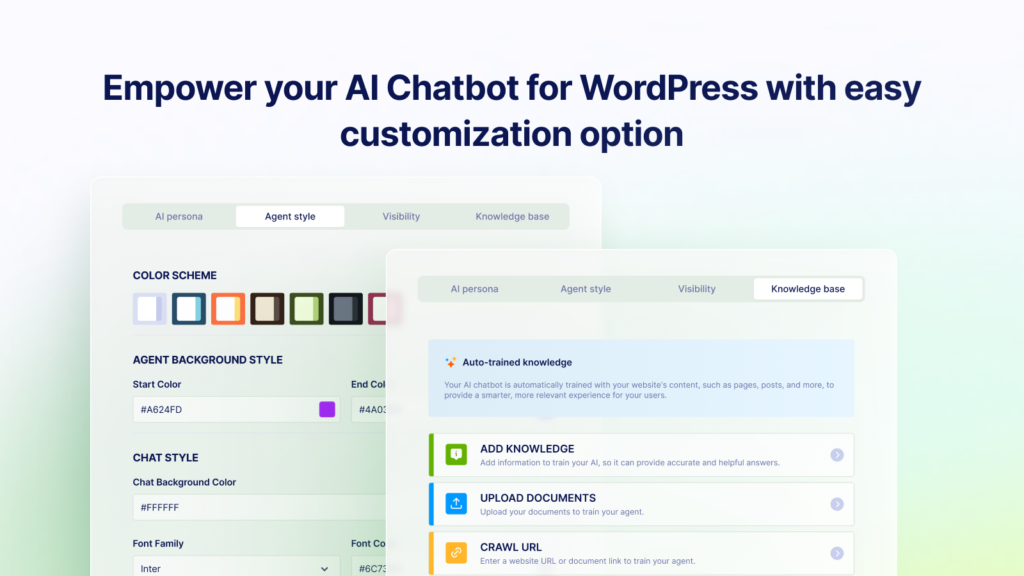Choose the orange color scheme

(x=228, y=308)
